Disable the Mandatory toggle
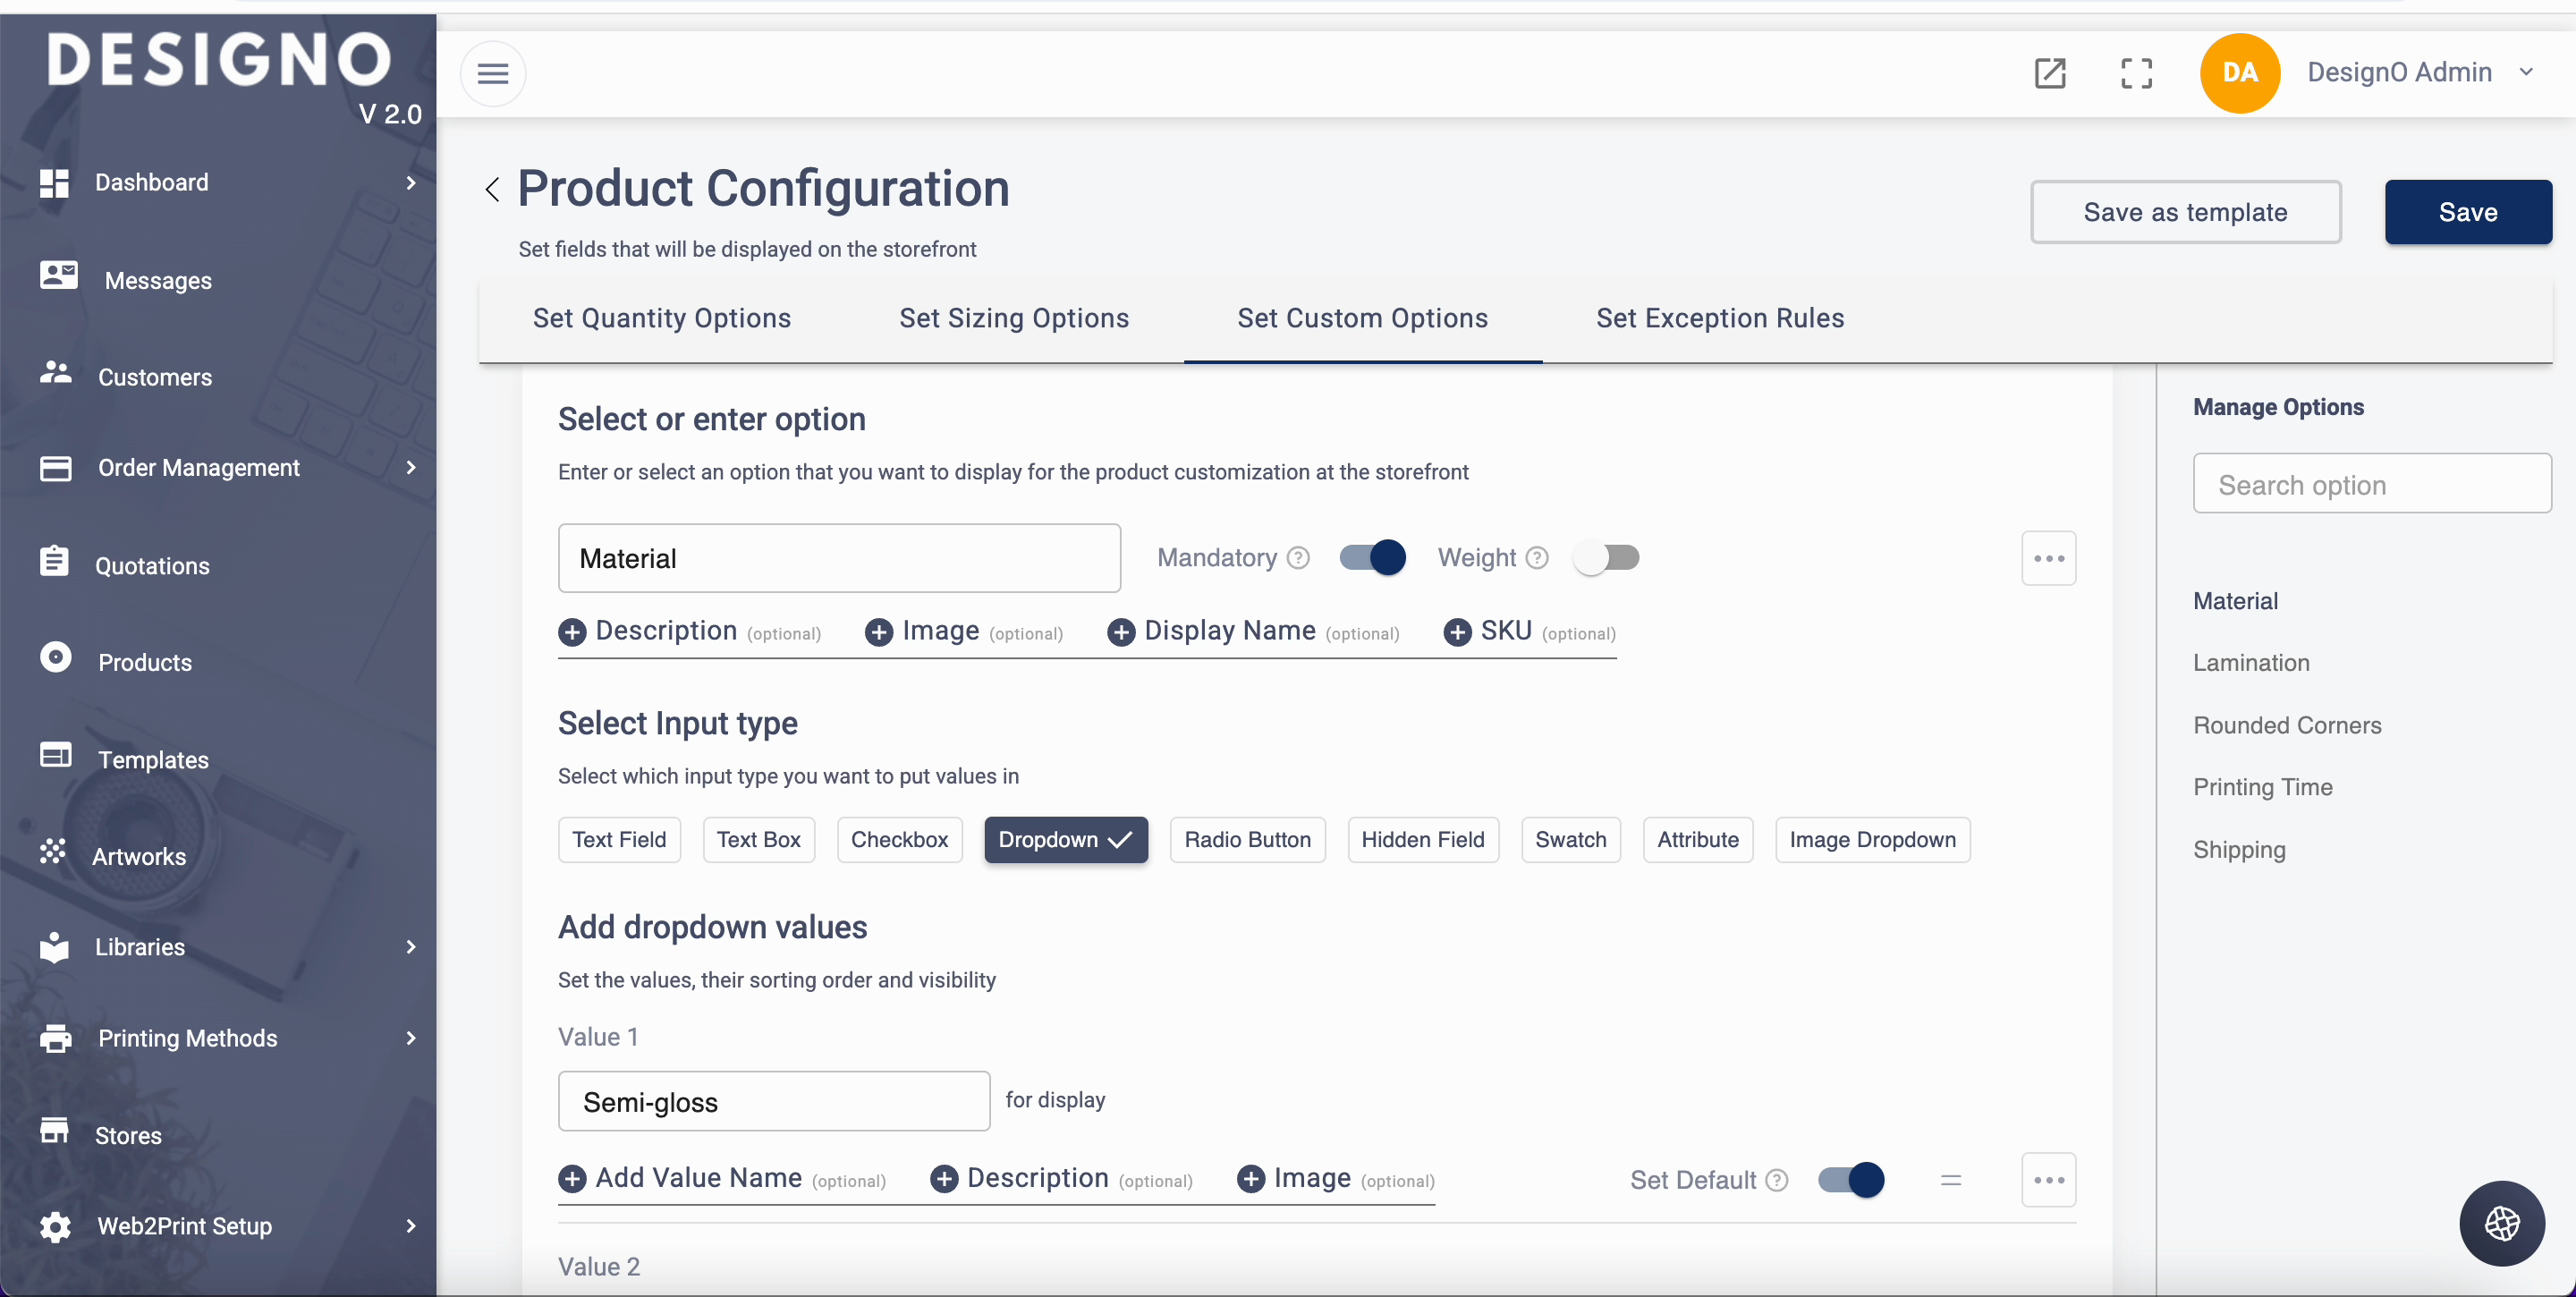Viewport: 2576px width, 1297px height. coord(1372,558)
